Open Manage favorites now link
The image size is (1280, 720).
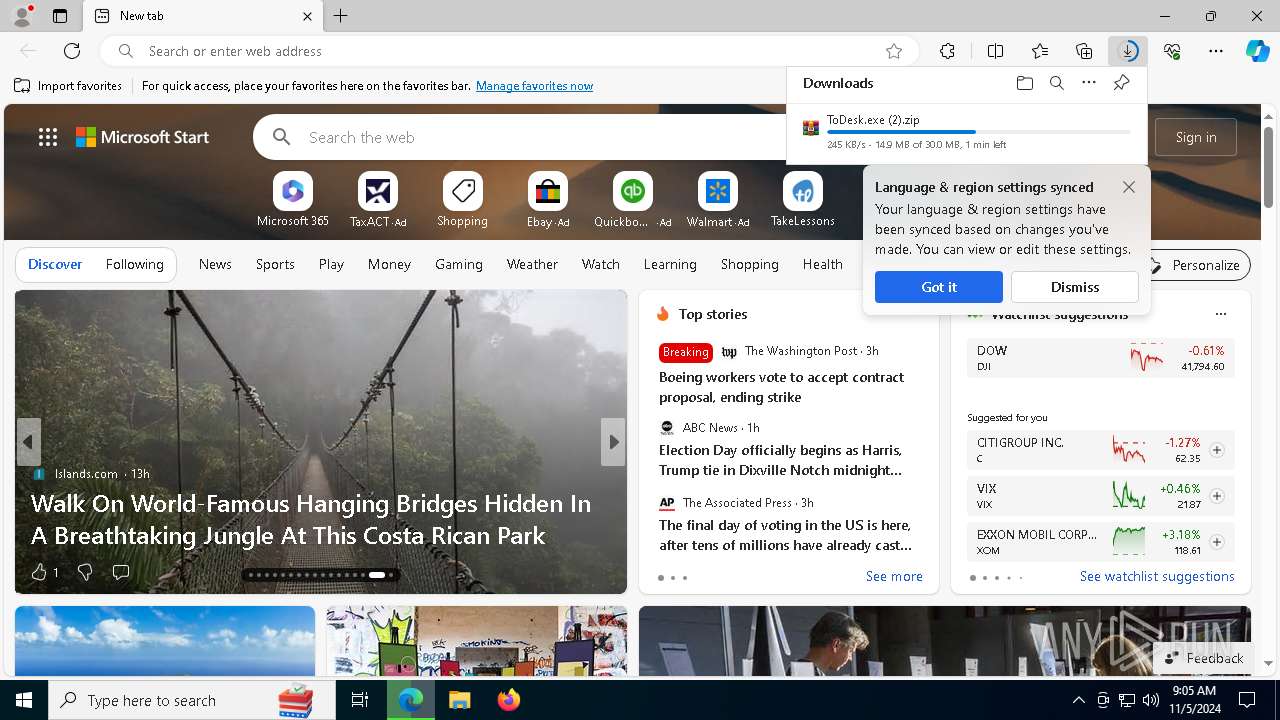click(534, 86)
